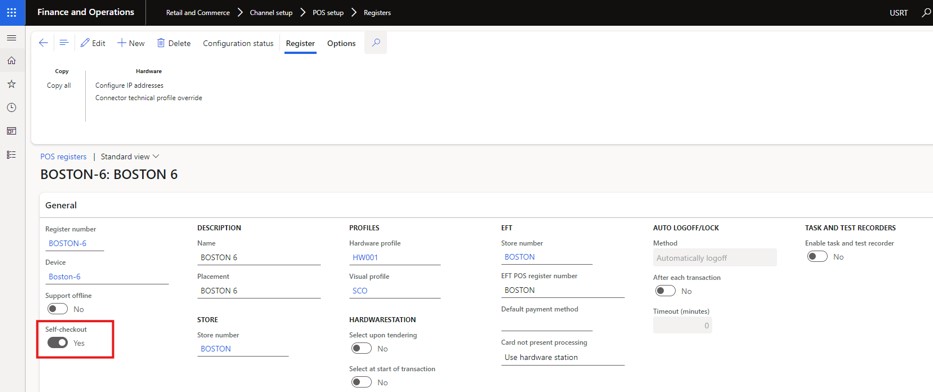Open Card not present processing dropdown
The height and width of the screenshot is (392, 933).
[562, 357]
